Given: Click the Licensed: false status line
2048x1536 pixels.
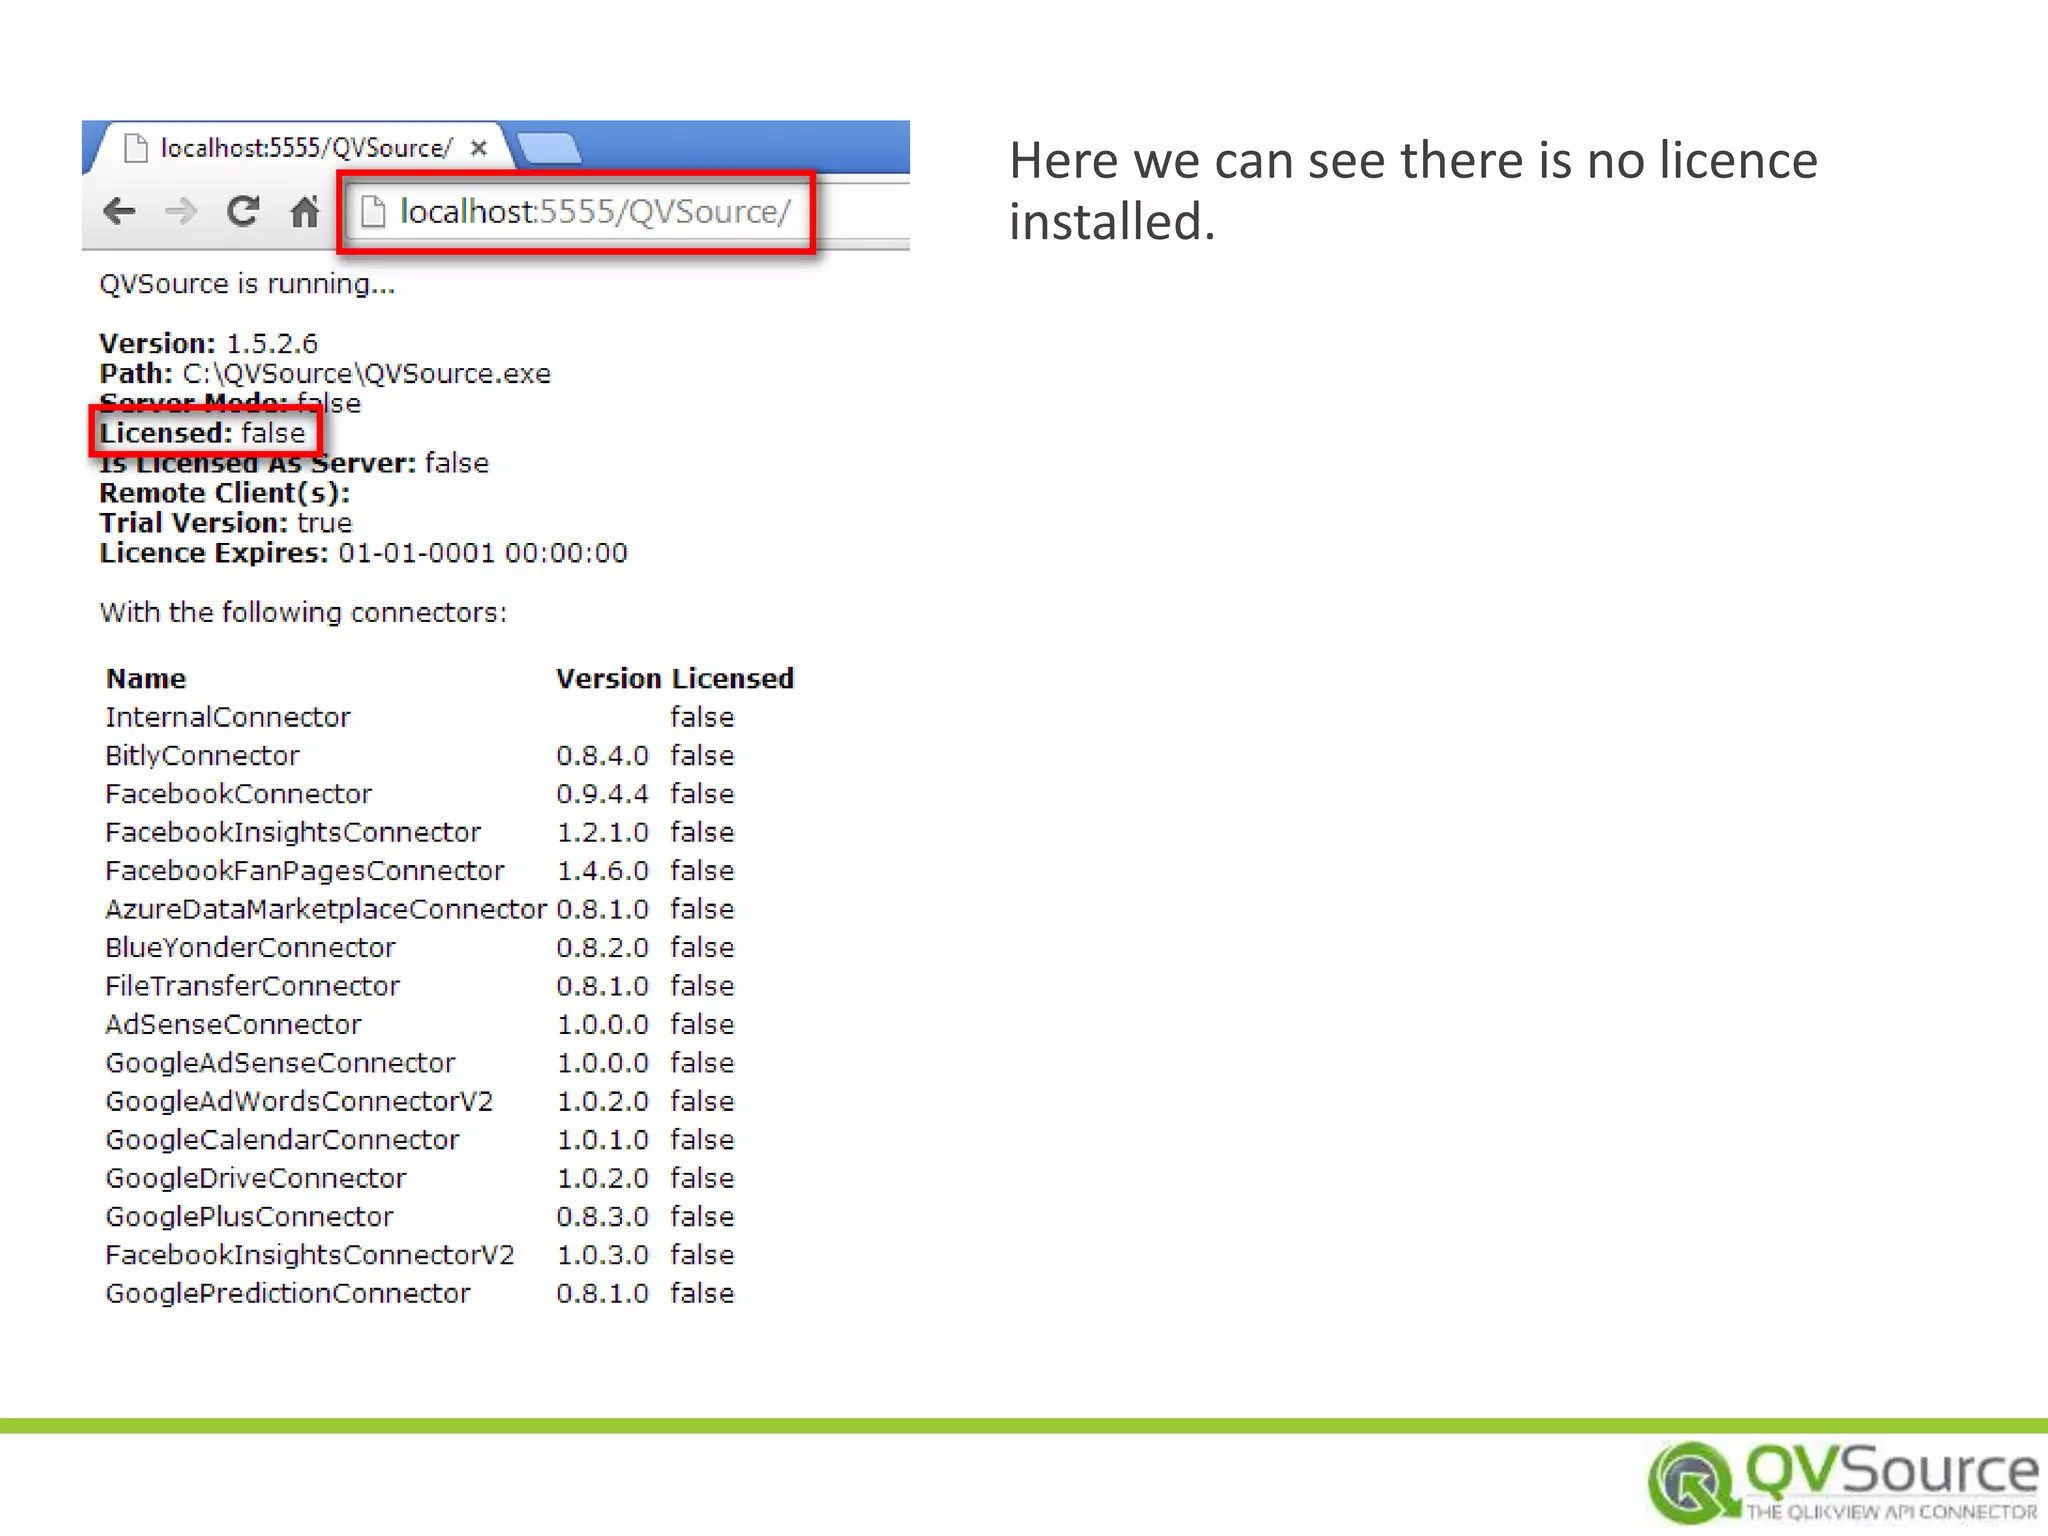Looking at the screenshot, I should [203, 433].
